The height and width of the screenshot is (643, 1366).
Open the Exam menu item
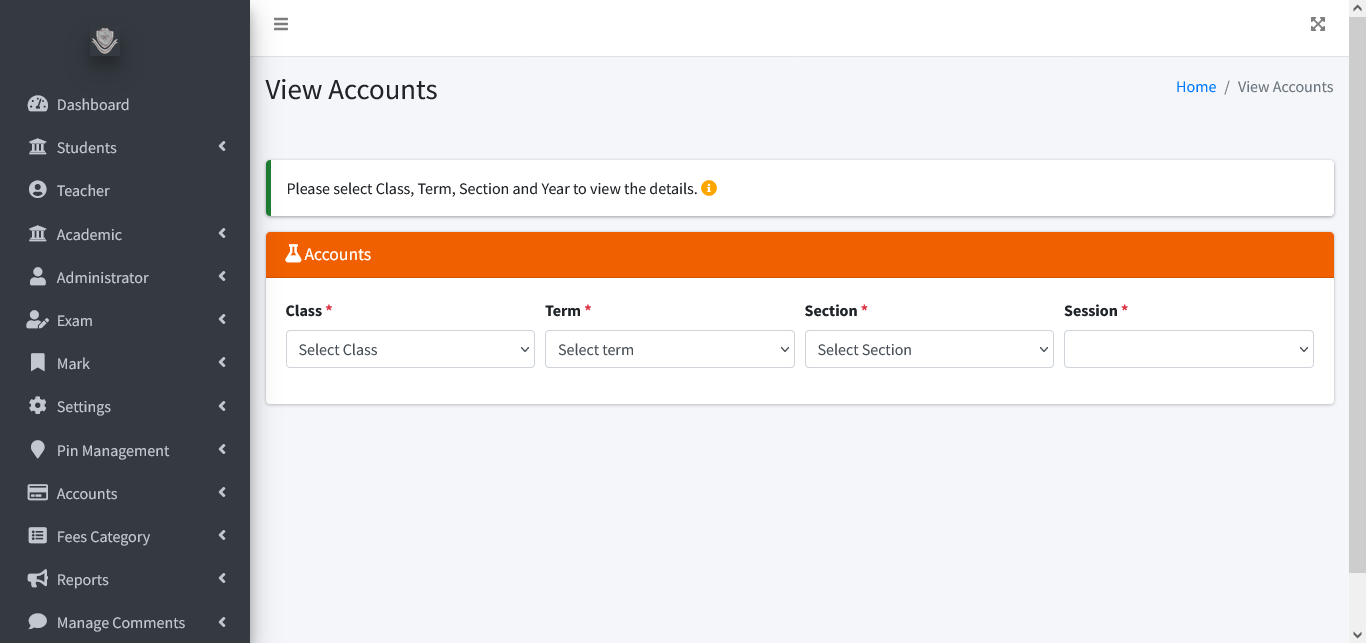pyautogui.click(x=125, y=320)
